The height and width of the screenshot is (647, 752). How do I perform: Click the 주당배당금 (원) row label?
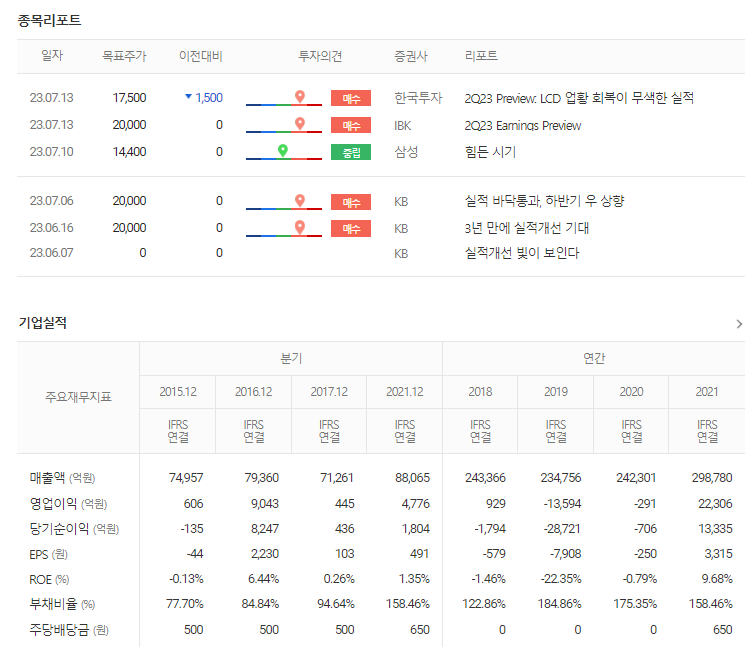click(x=69, y=630)
